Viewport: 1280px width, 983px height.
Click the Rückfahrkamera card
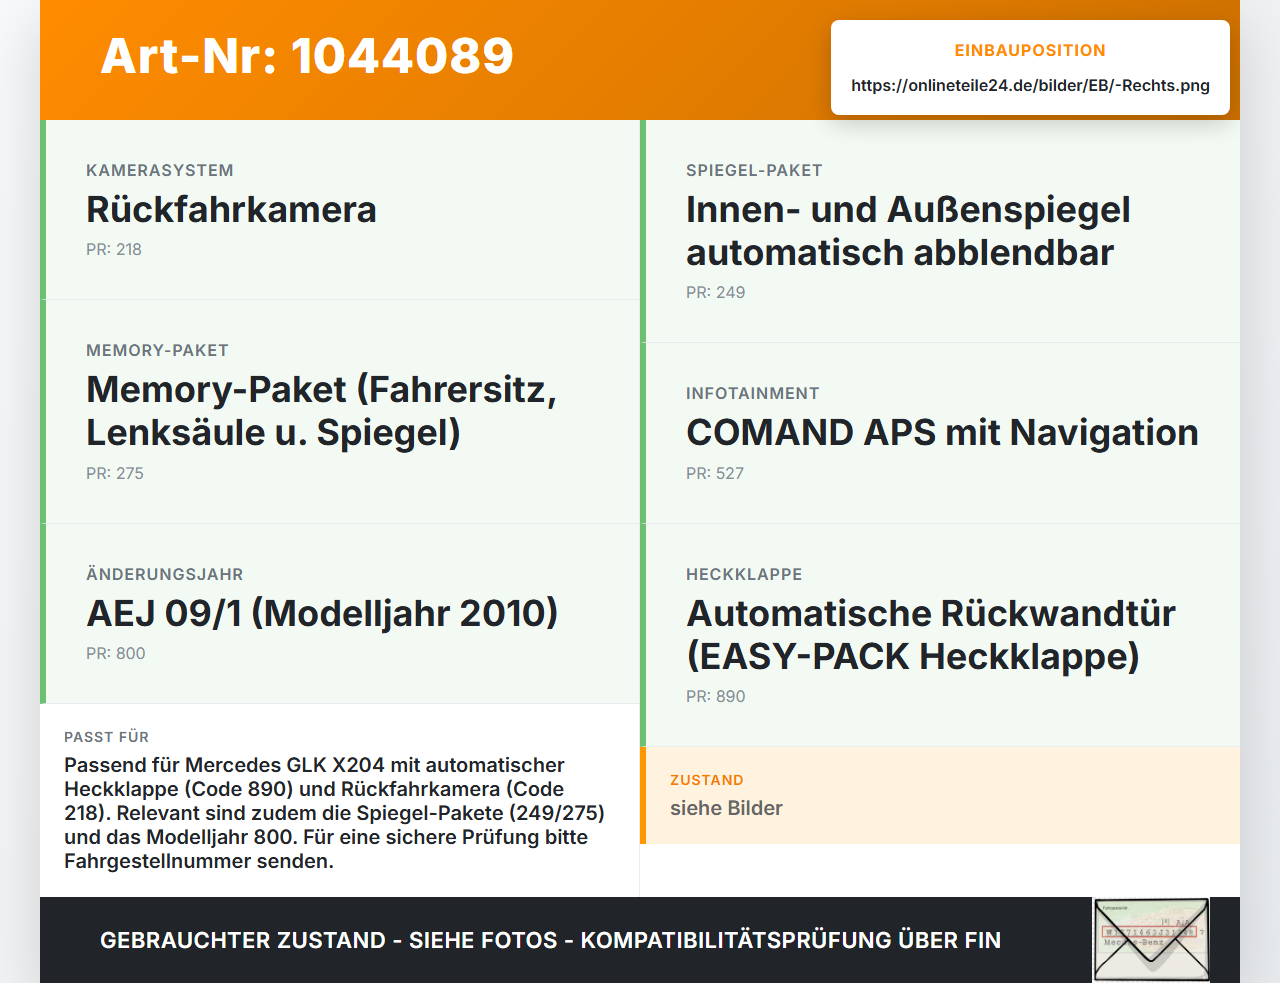pyautogui.click(x=340, y=210)
